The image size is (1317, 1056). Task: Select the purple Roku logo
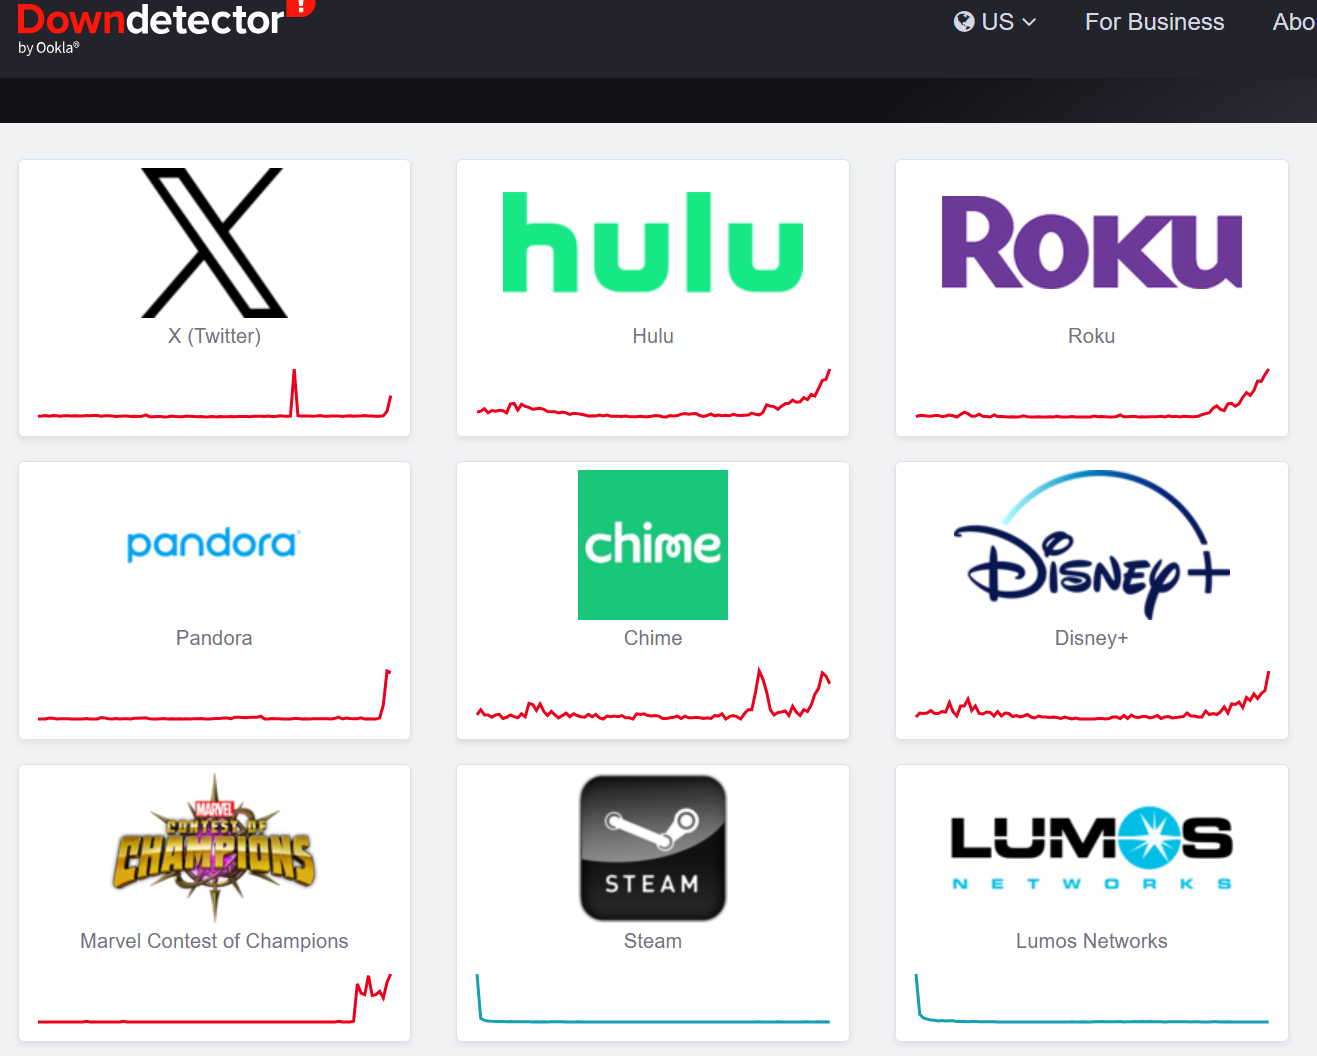pos(1091,243)
